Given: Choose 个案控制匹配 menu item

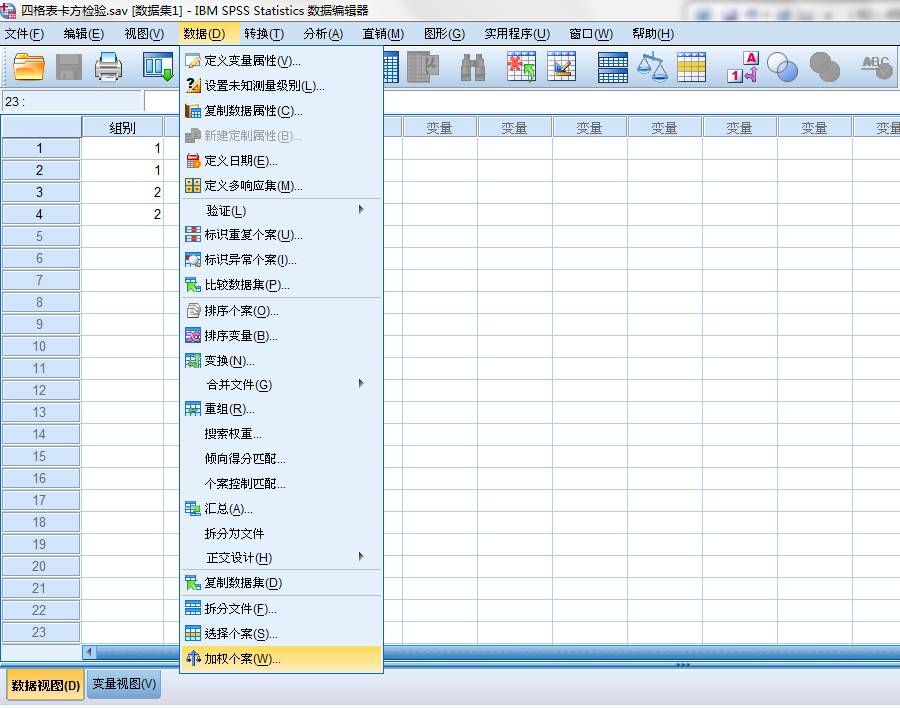Looking at the screenshot, I should [x=281, y=483].
